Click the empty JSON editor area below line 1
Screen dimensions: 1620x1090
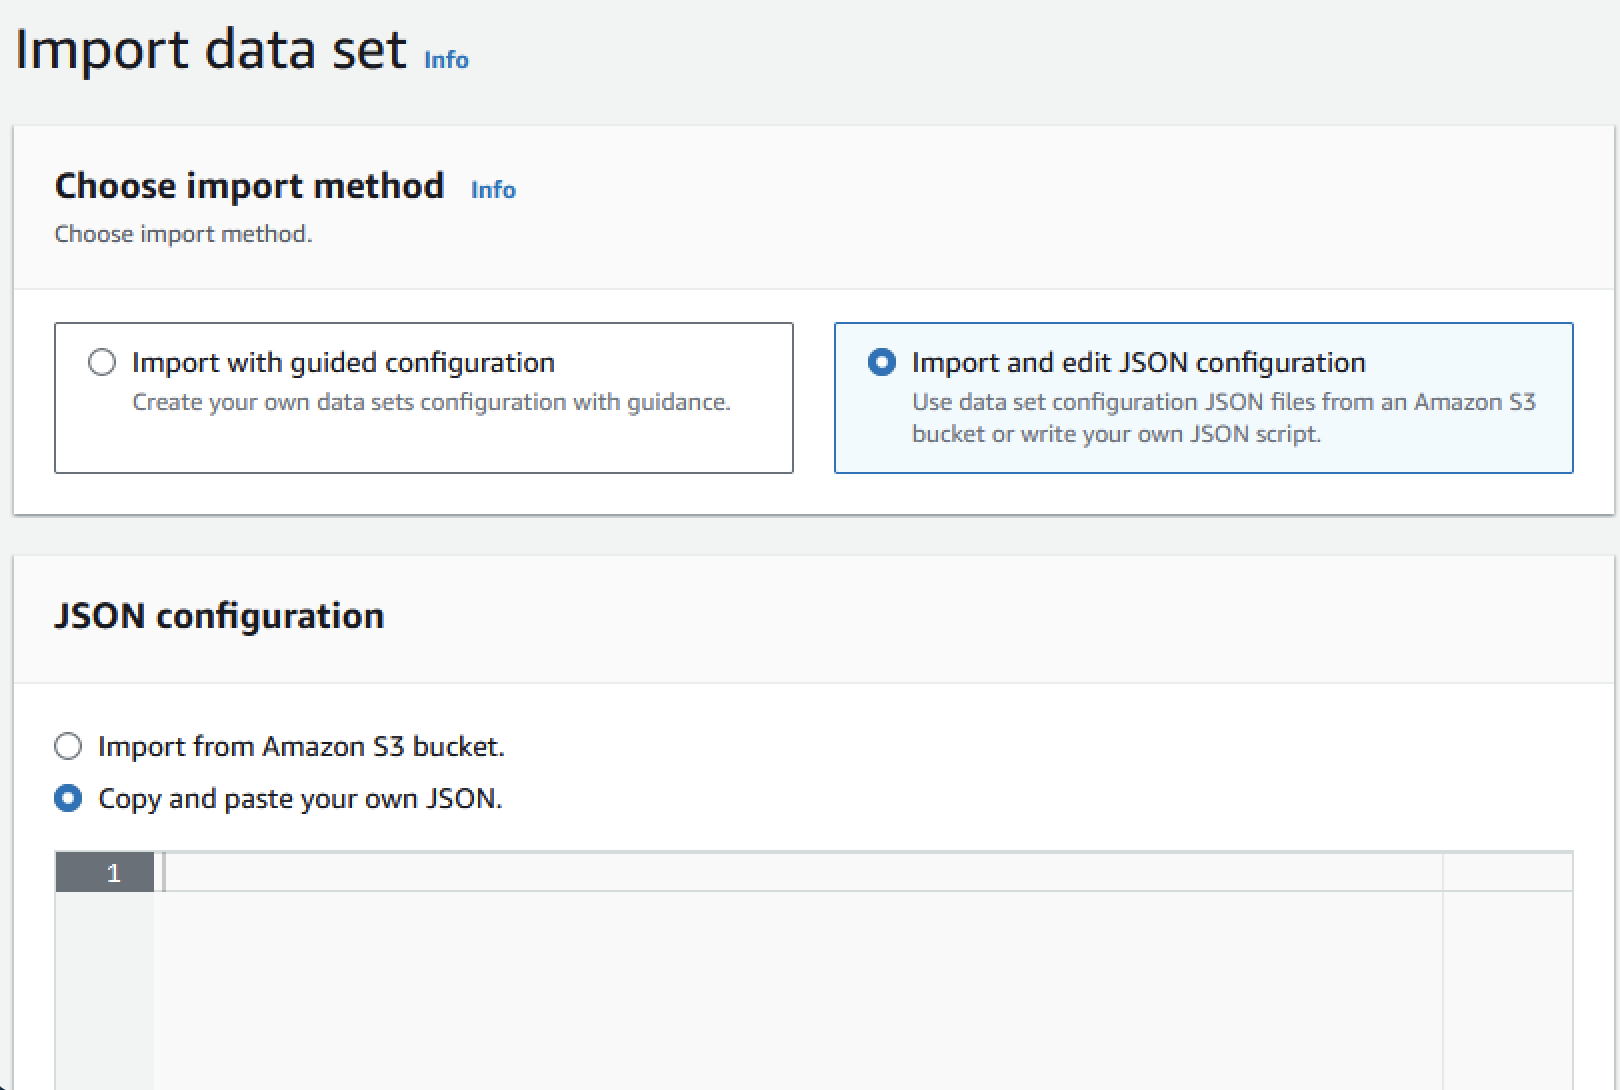coord(800,990)
